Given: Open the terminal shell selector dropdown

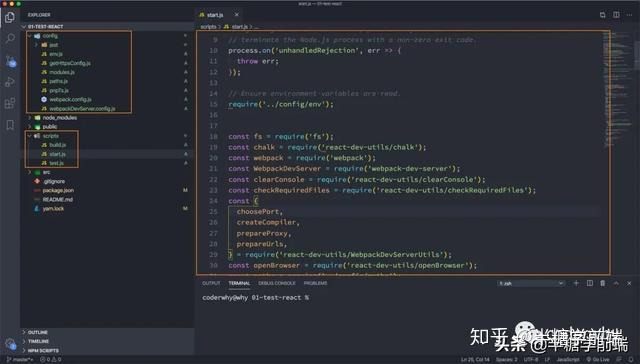Looking at the screenshot, I should (531, 283).
